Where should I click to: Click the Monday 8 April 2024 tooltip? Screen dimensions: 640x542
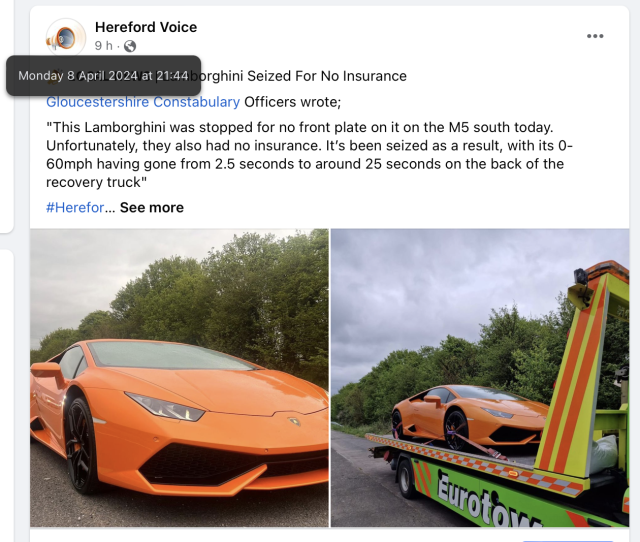click(x=103, y=76)
